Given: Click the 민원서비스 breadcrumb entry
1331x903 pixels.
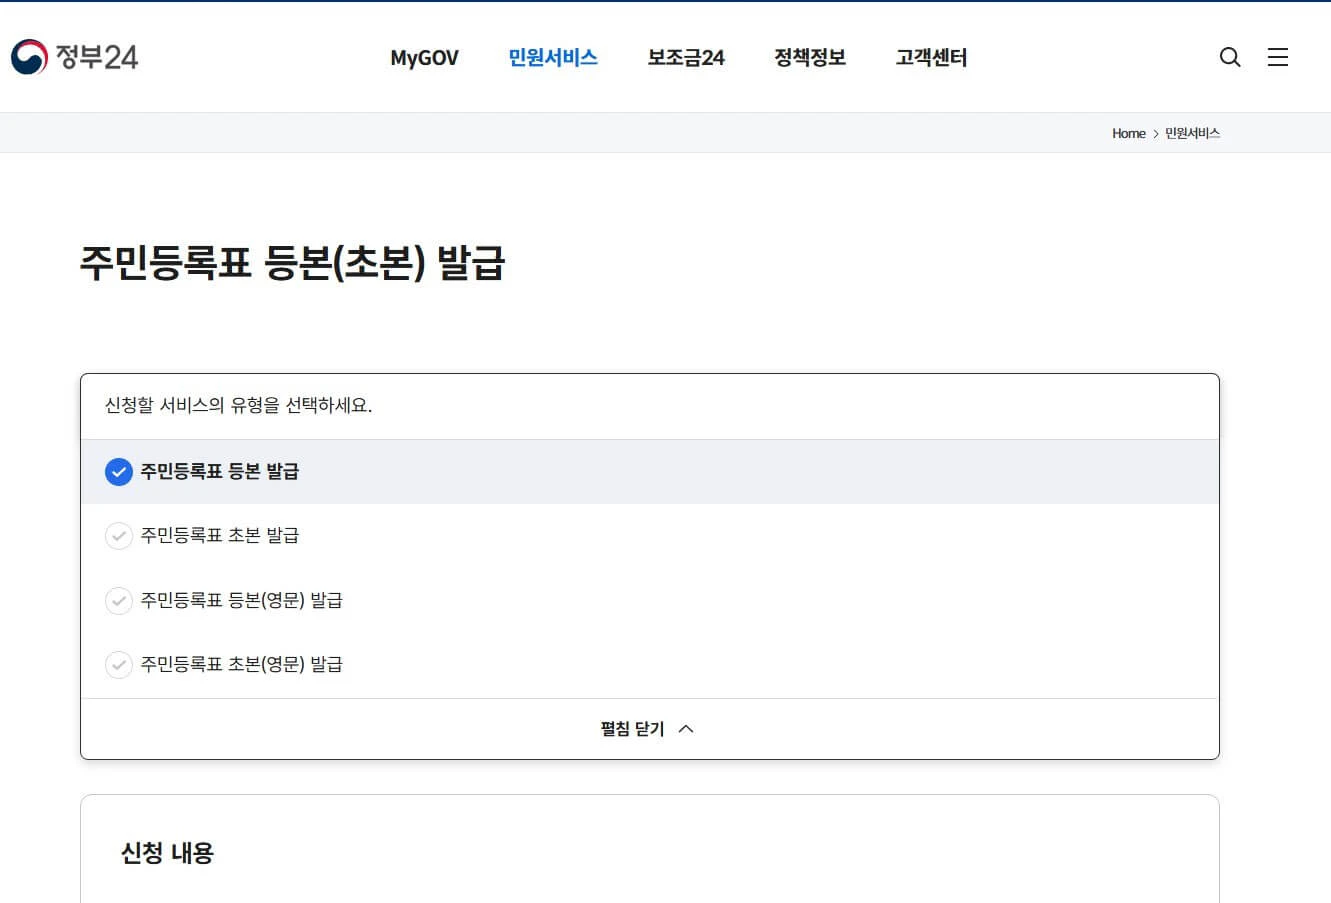Looking at the screenshot, I should point(1192,133).
